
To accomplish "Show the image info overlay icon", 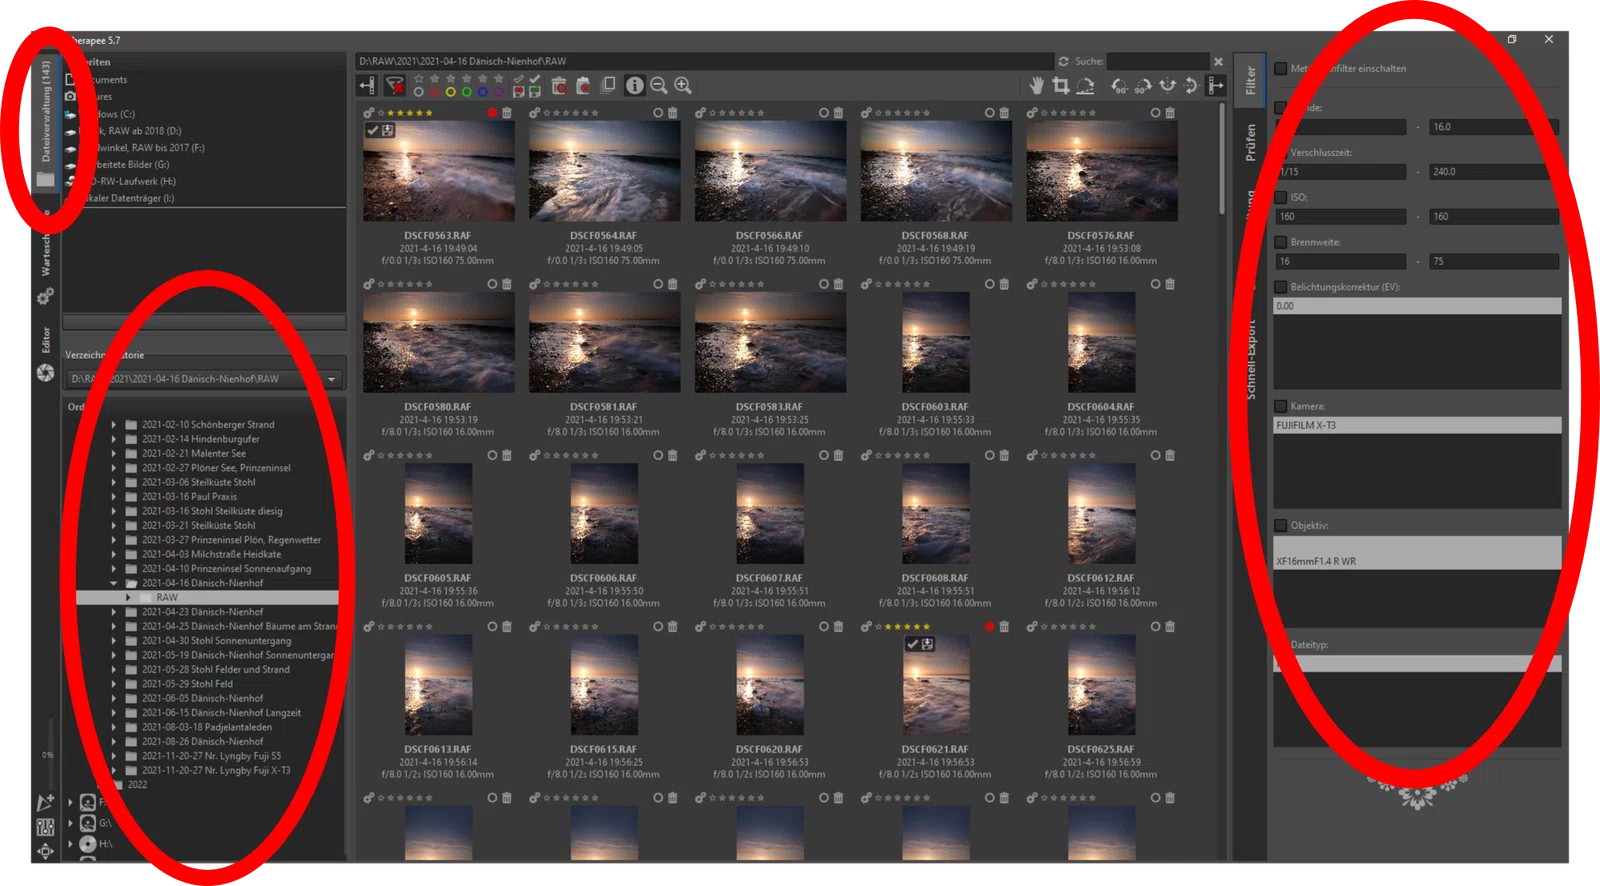I will [x=634, y=85].
